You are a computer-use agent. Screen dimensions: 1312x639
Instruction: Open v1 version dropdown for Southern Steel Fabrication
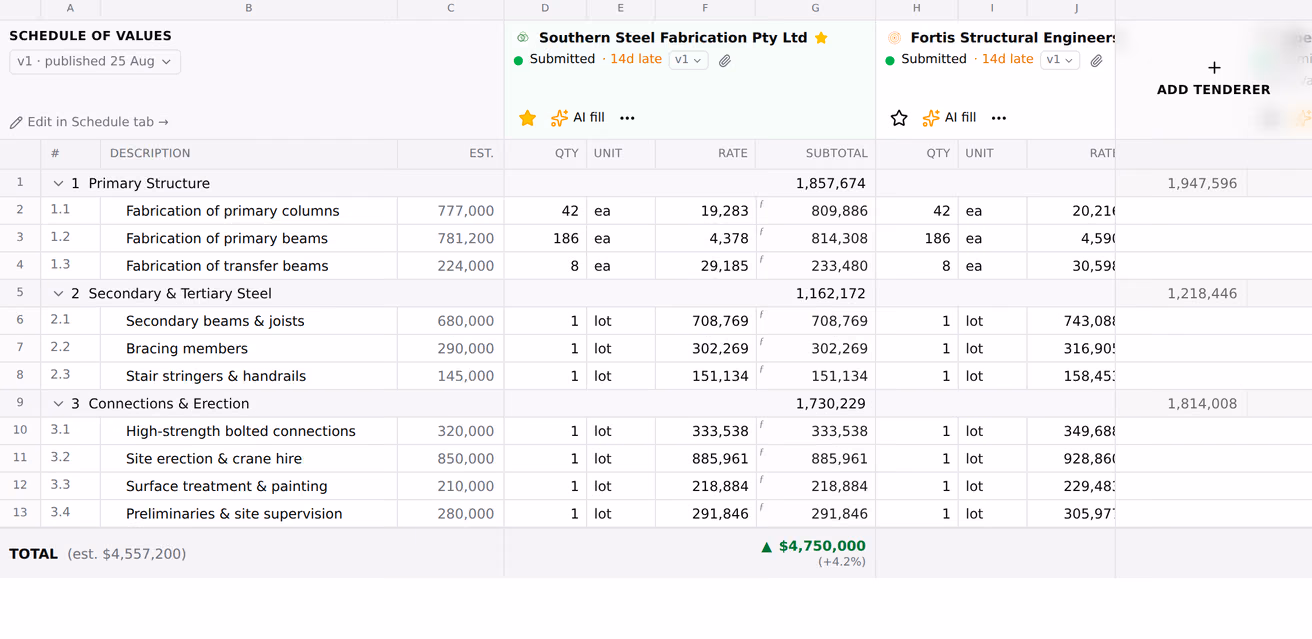(688, 60)
